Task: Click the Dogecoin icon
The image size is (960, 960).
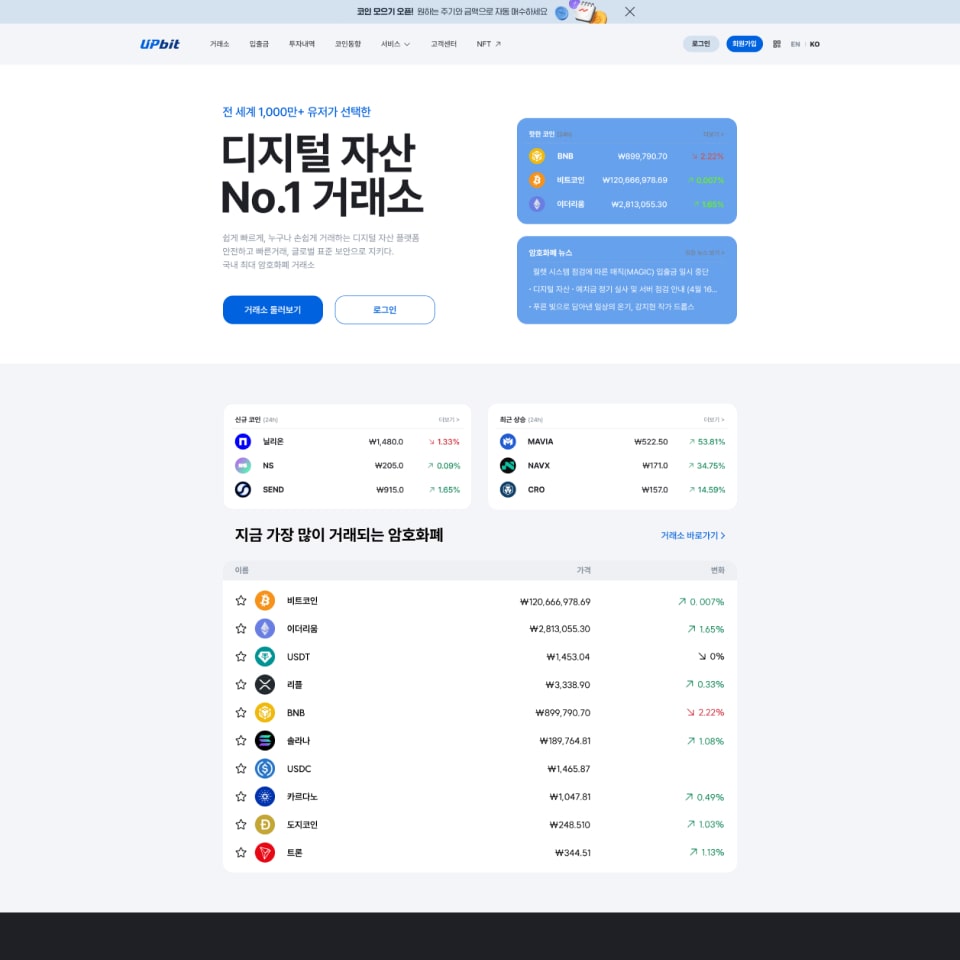Action: coord(265,825)
